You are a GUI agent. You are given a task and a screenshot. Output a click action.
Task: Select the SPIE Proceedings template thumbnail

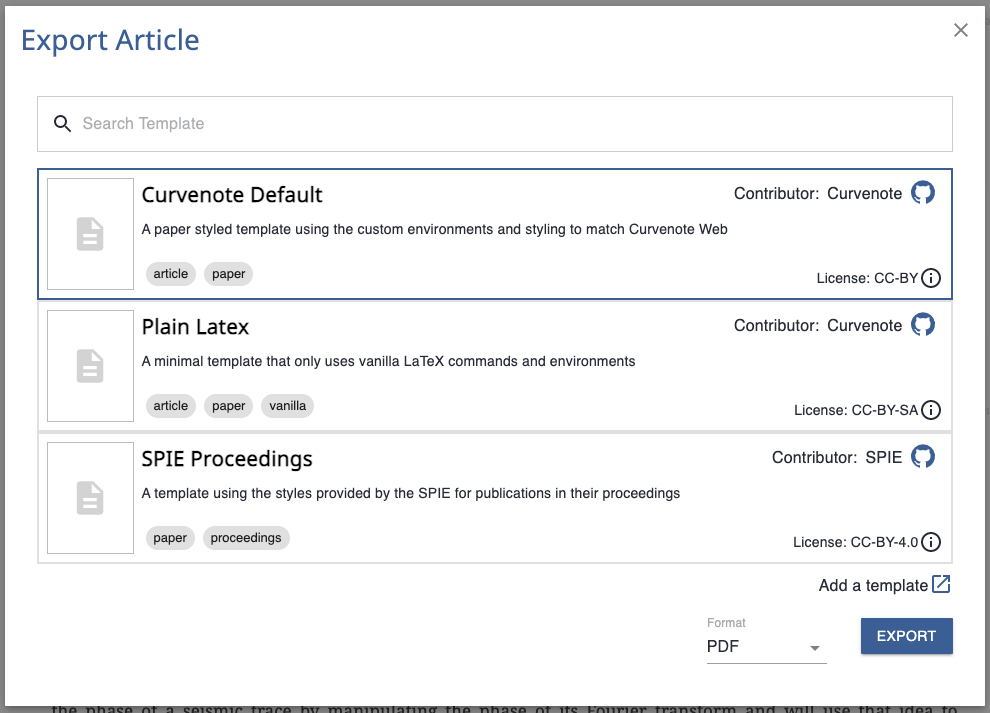click(90, 498)
